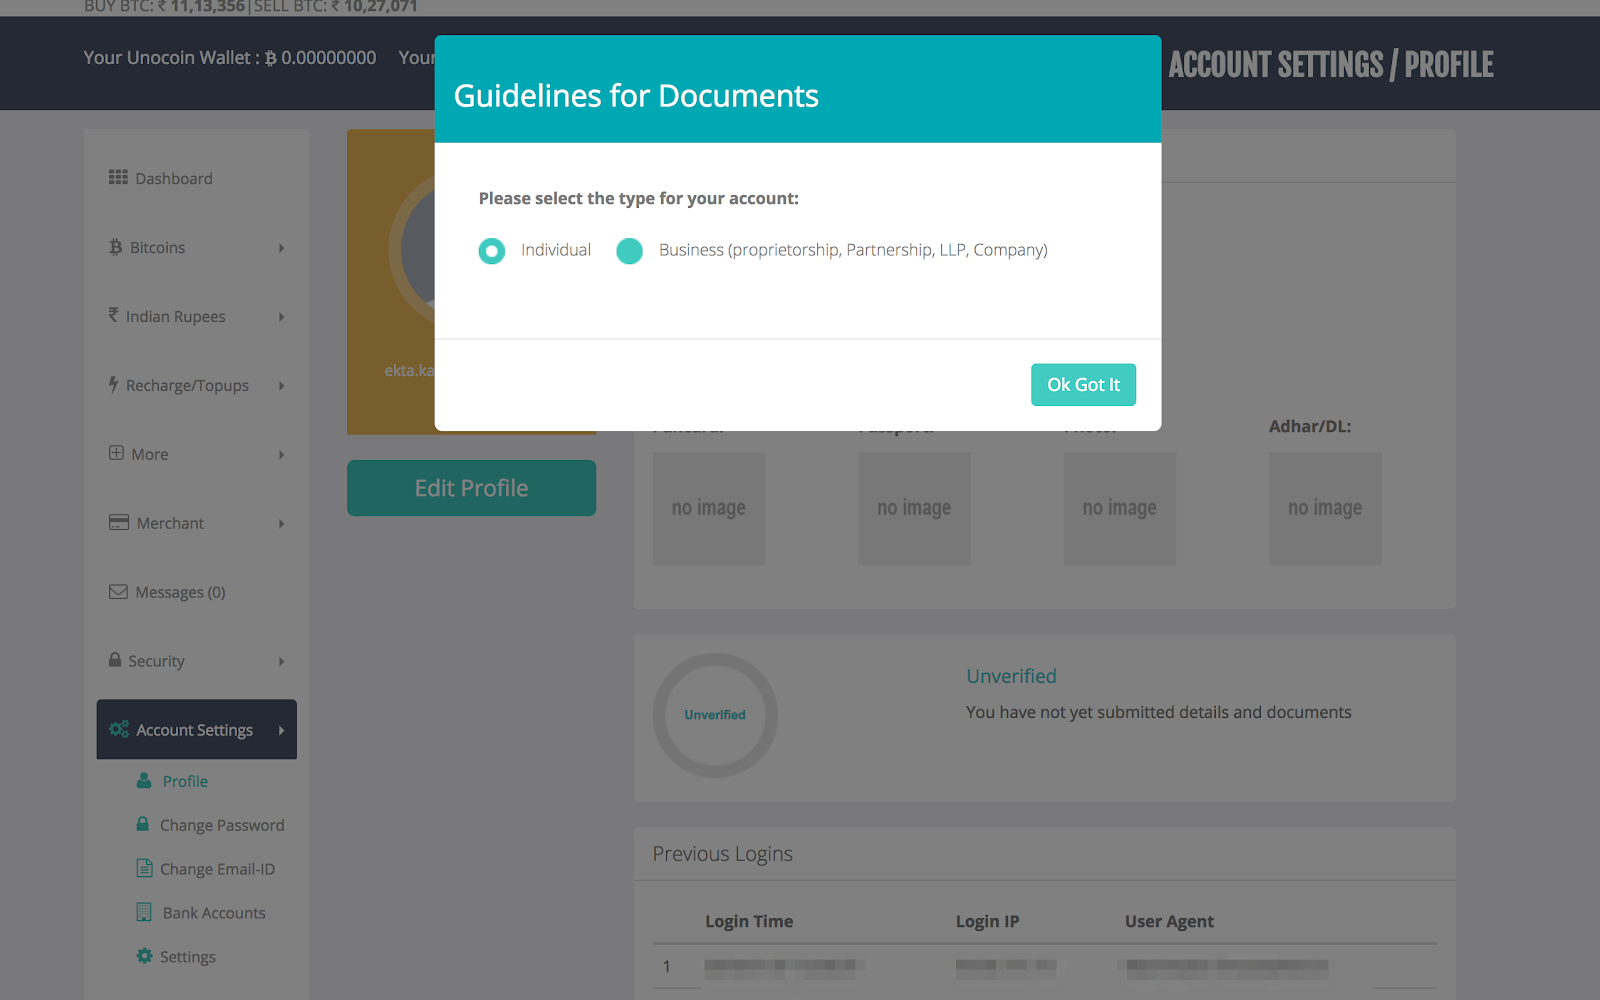Click the Edit Profile button
This screenshot has width=1600, height=1000.
coord(471,488)
